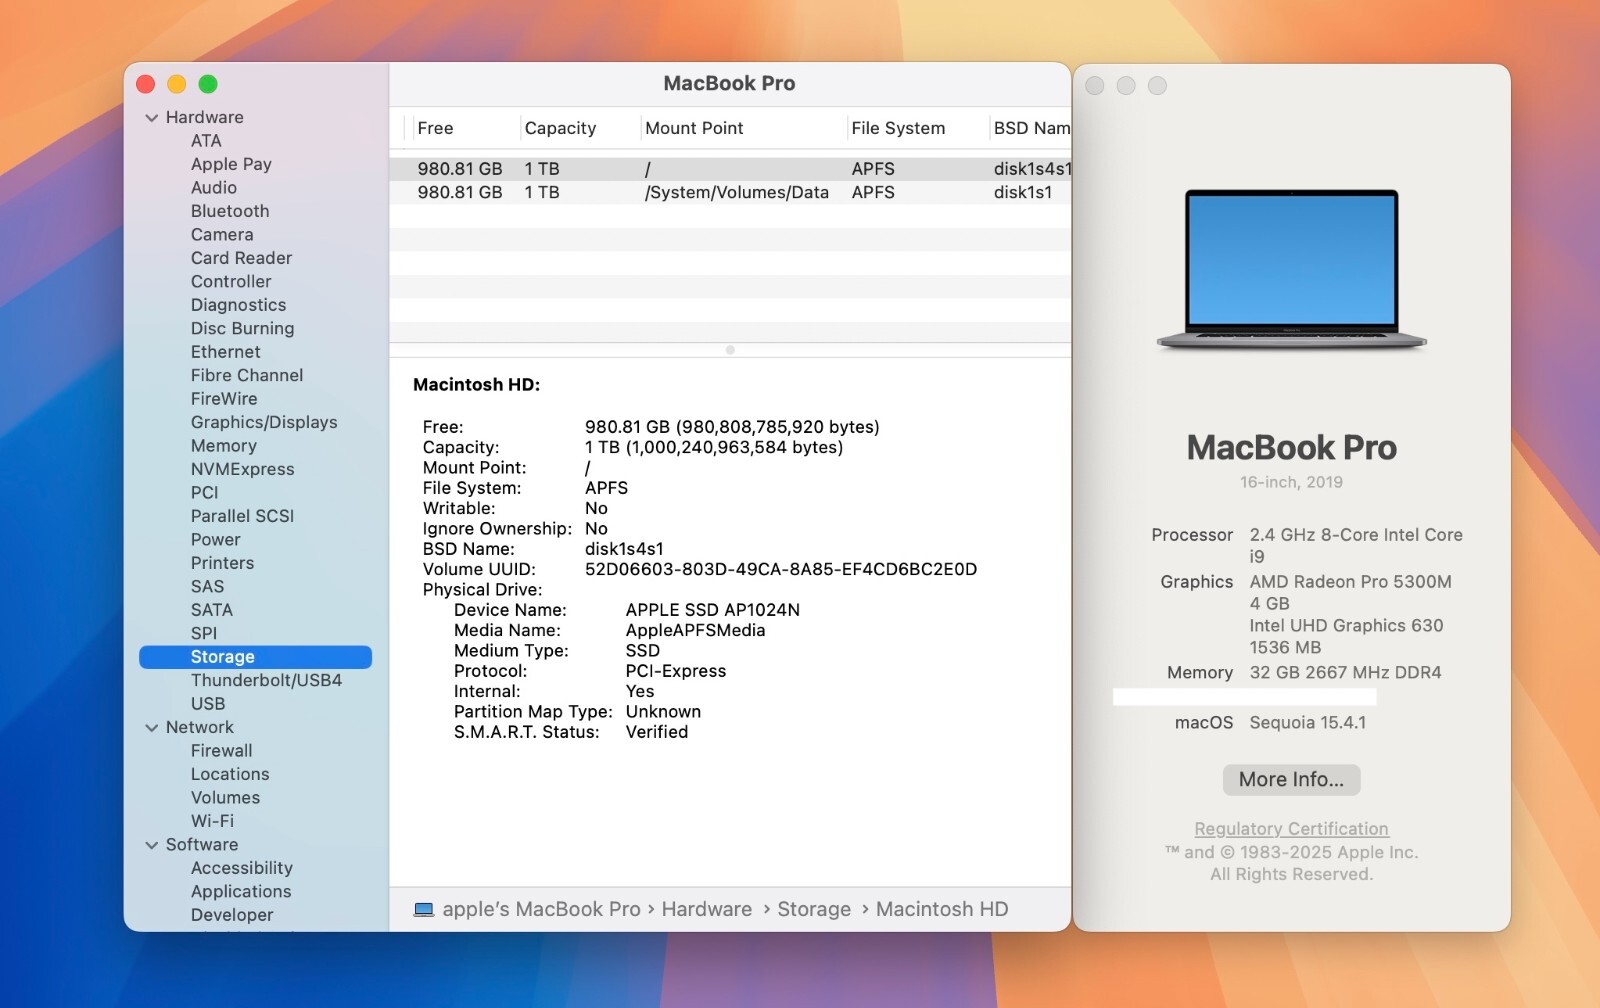Open Fibre Channel entry
1600x1008 pixels.
(x=247, y=375)
